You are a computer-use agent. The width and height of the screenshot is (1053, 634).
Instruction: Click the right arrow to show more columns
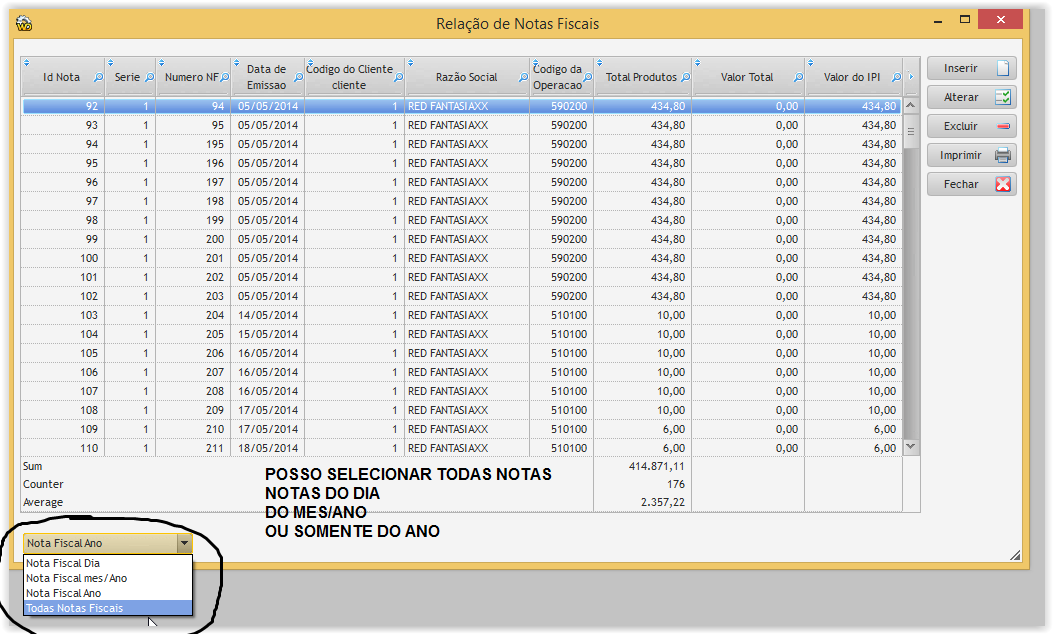[x=911, y=77]
